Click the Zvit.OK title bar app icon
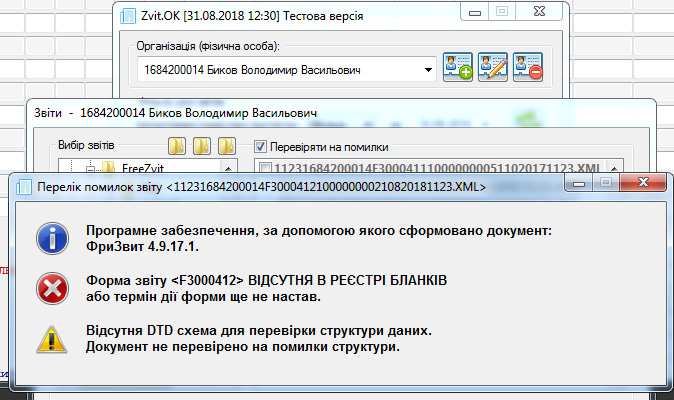The width and height of the screenshot is (674, 400). [x=126, y=16]
